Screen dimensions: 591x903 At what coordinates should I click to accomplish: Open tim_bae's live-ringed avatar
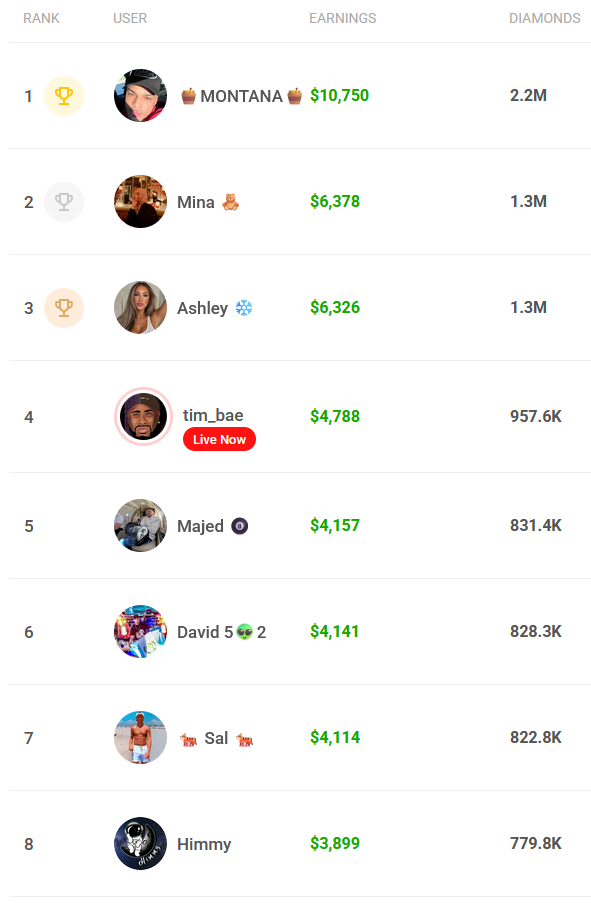[143, 416]
